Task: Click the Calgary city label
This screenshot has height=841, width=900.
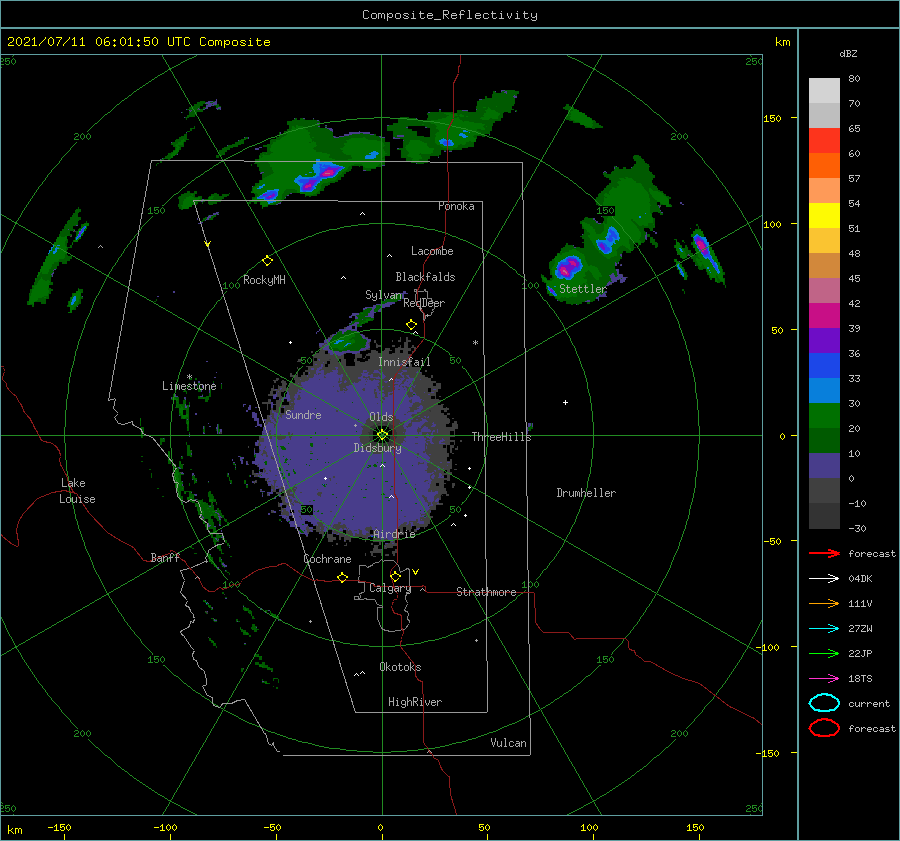Action: point(390,588)
